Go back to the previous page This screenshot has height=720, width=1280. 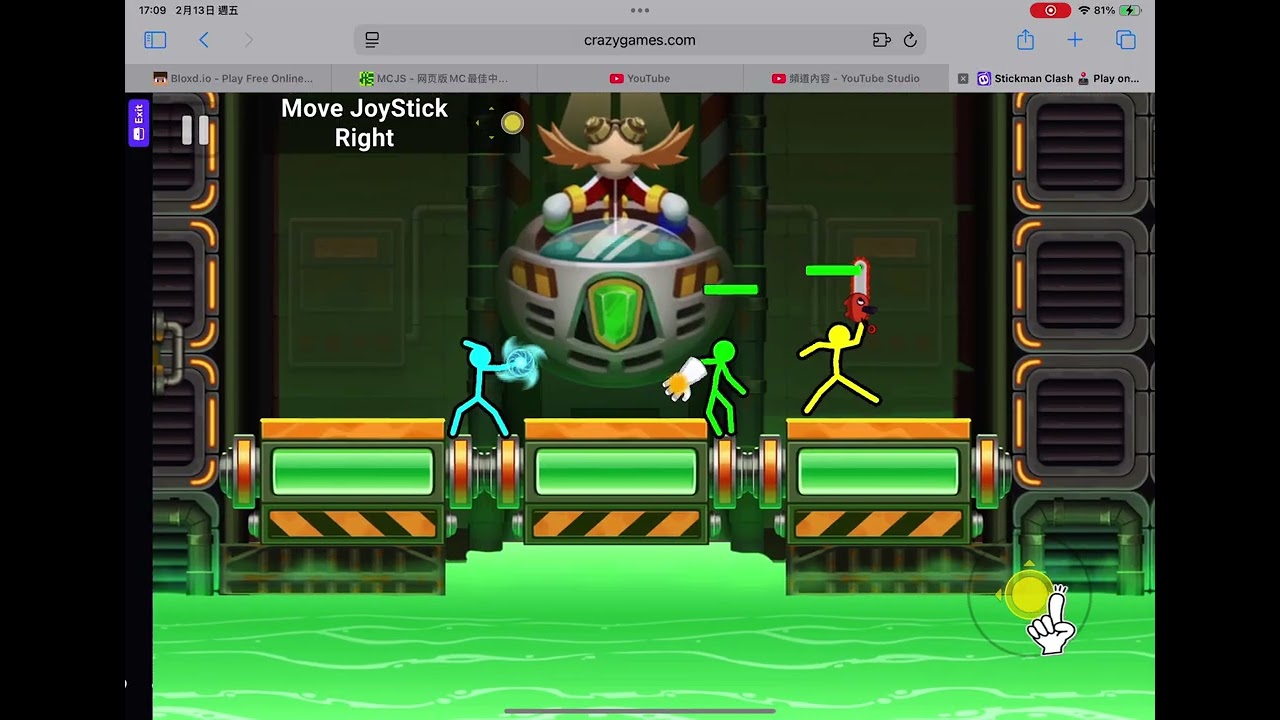[x=204, y=40]
